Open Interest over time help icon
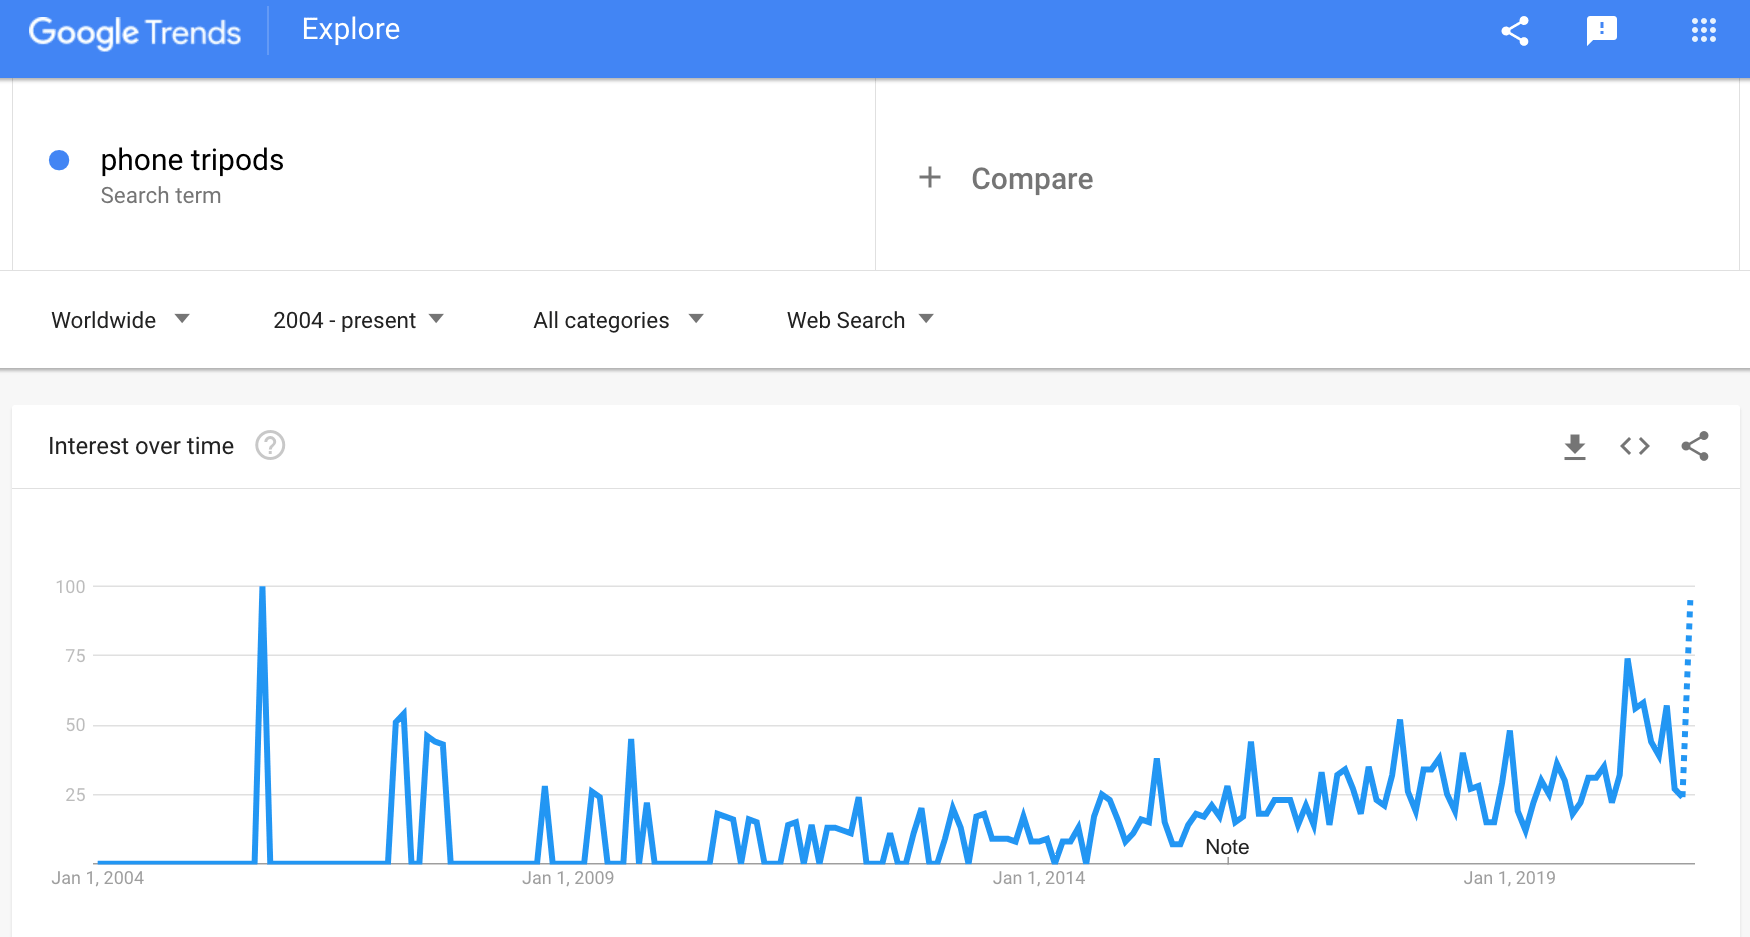The height and width of the screenshot is (937, 1750). pos(270,445)
